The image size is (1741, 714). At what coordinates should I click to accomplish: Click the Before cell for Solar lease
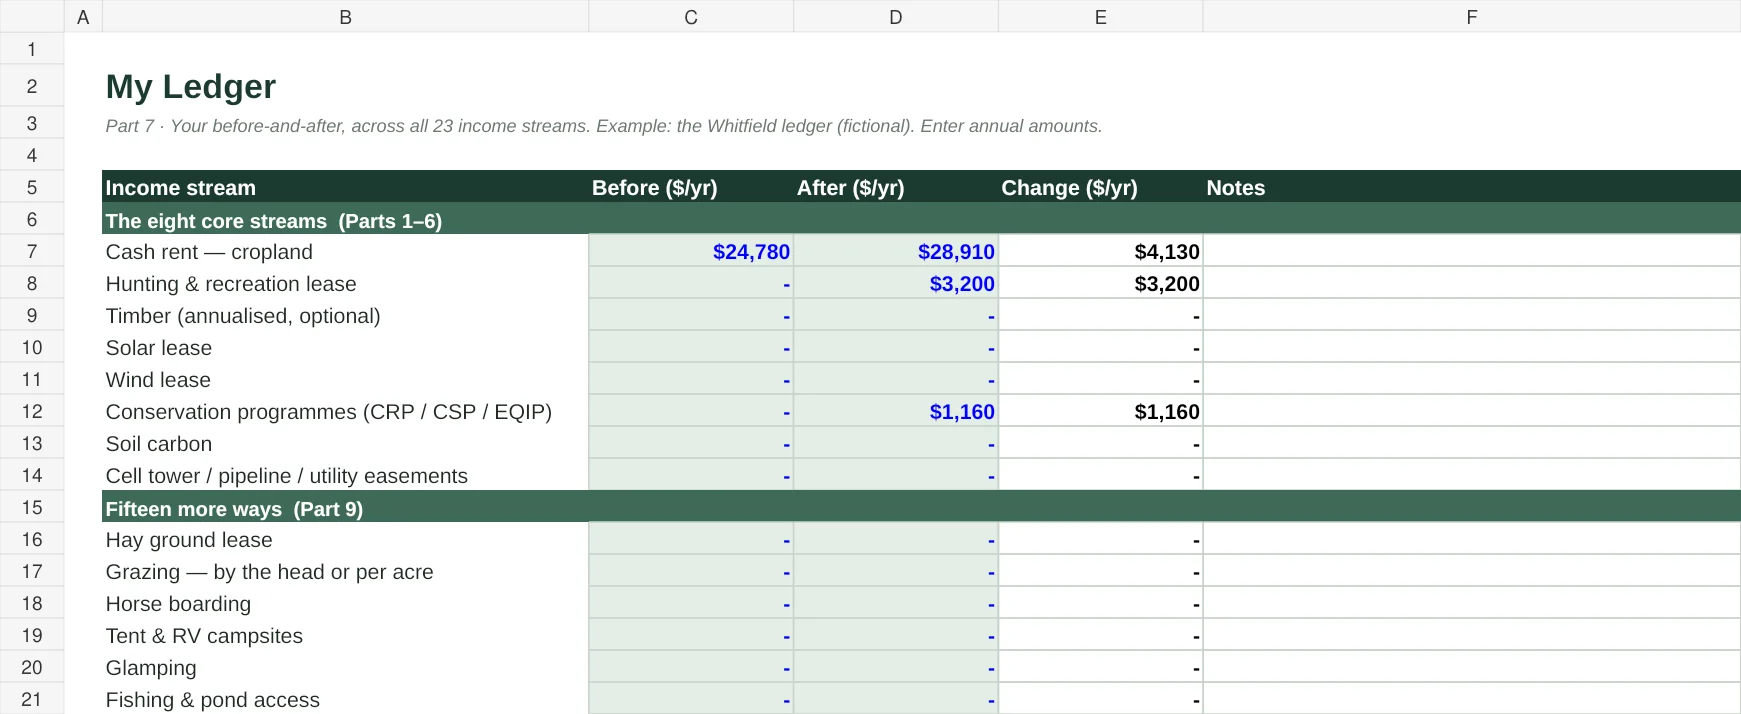point(691,347)
